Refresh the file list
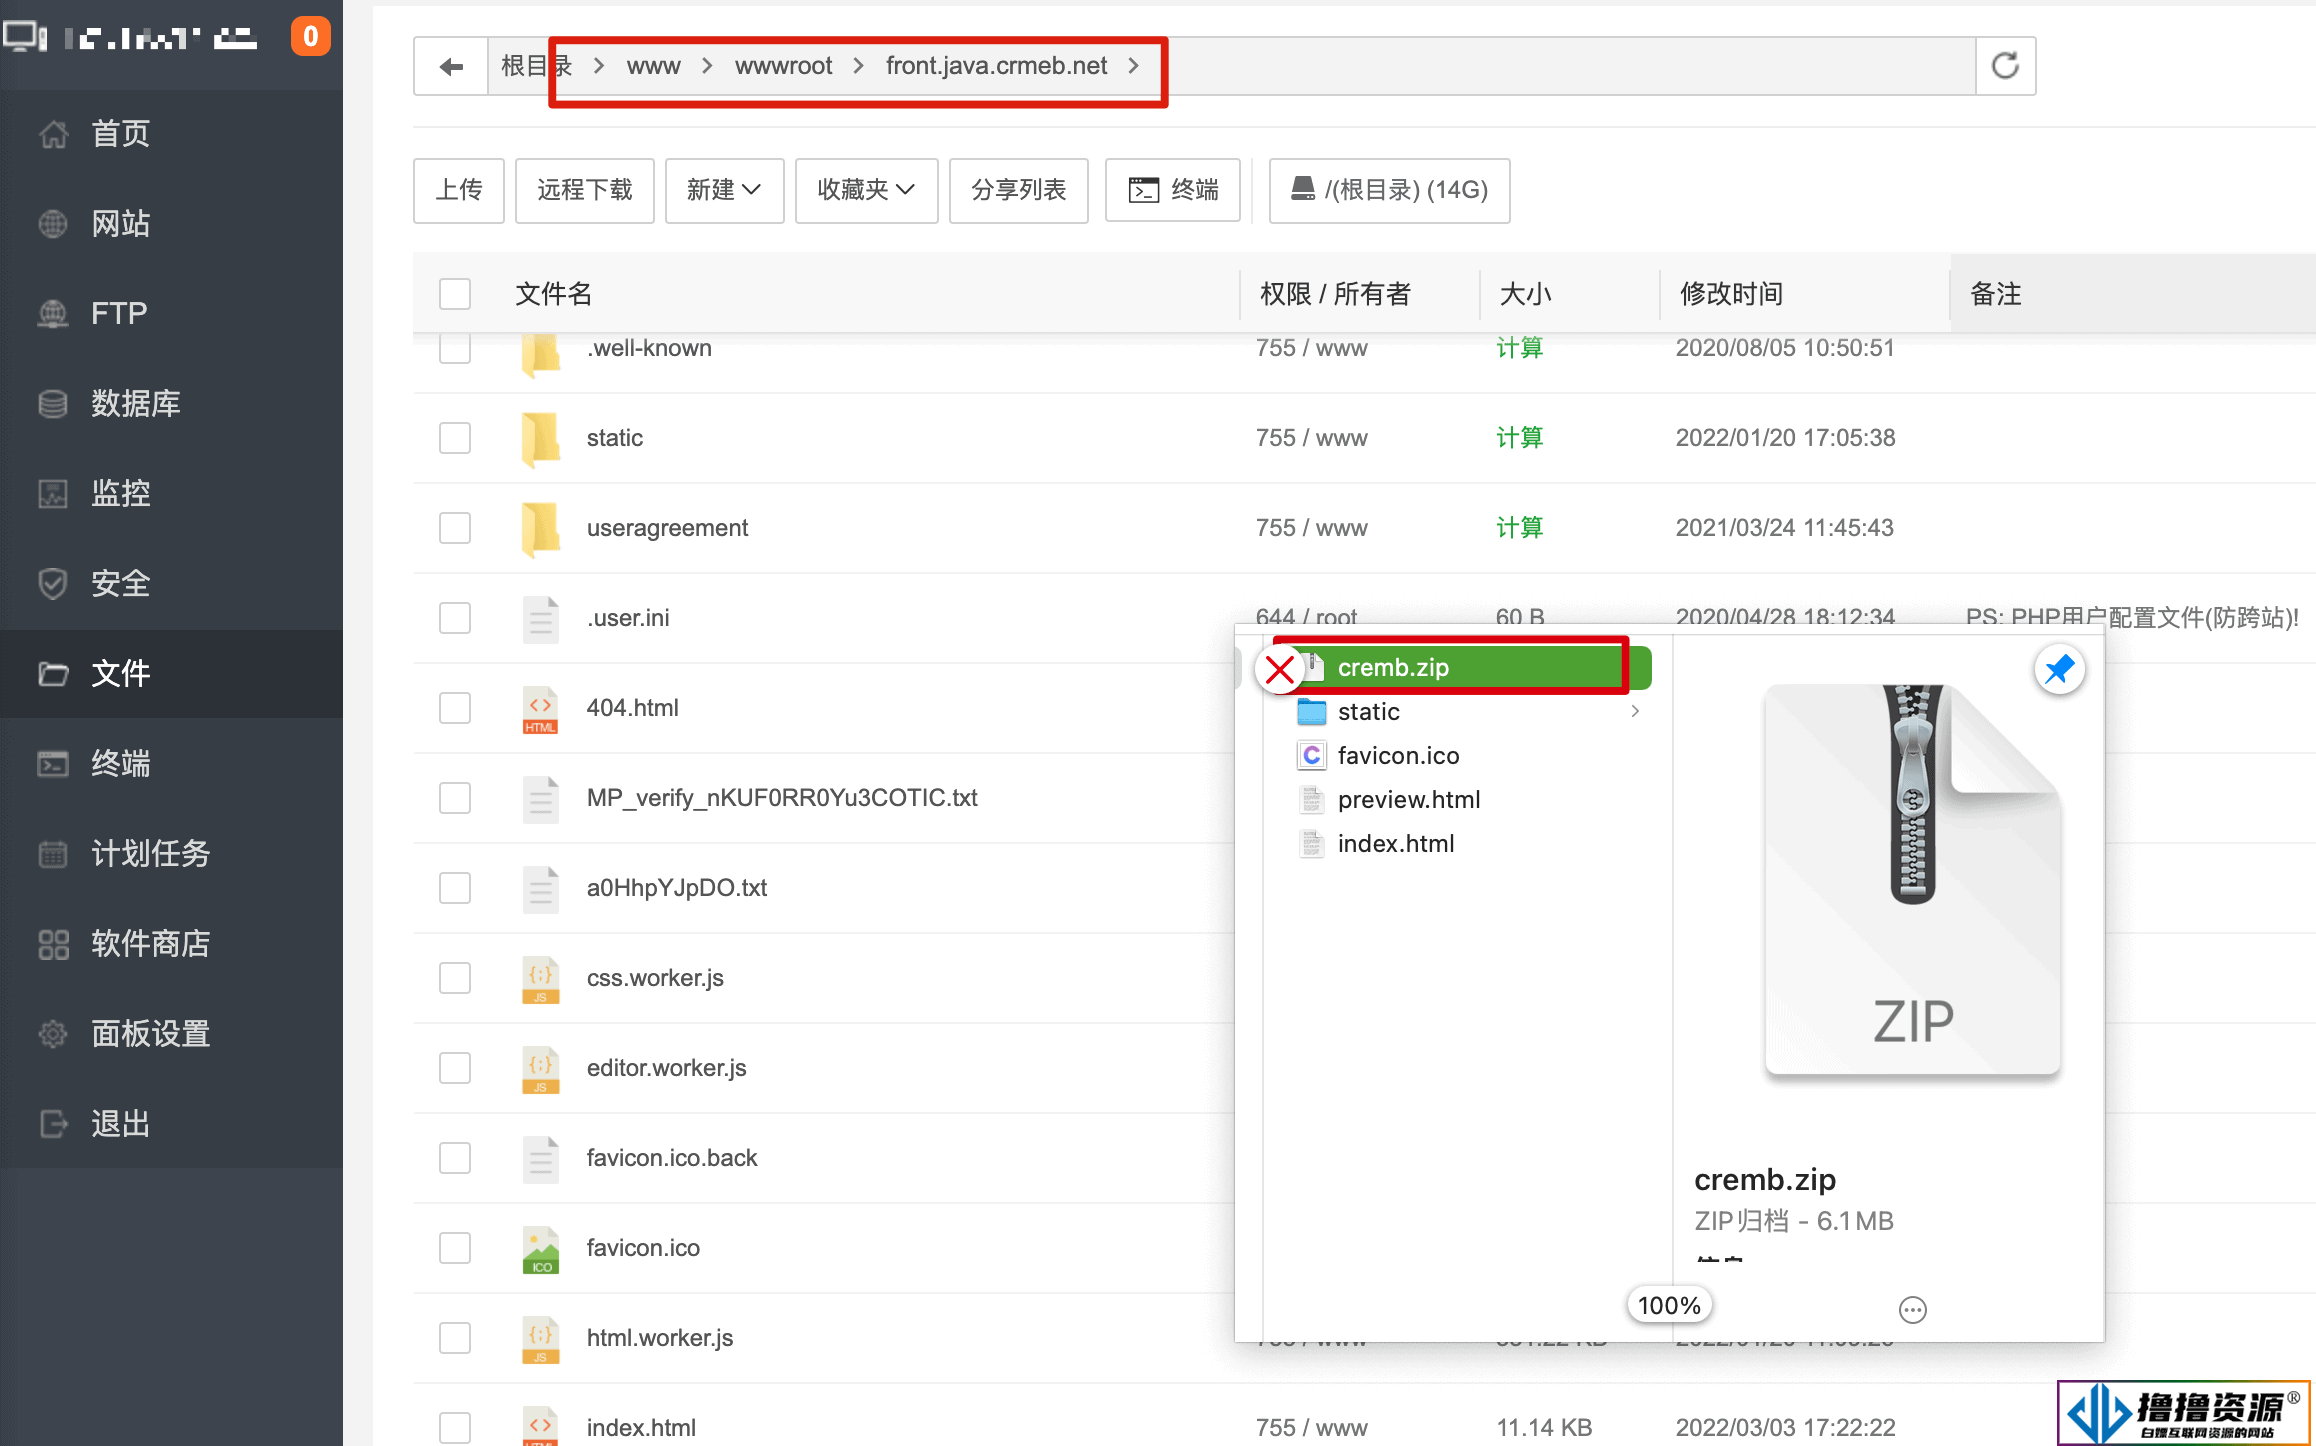This screenshot has height=1446, width=2316. [x=2005, y=66]
